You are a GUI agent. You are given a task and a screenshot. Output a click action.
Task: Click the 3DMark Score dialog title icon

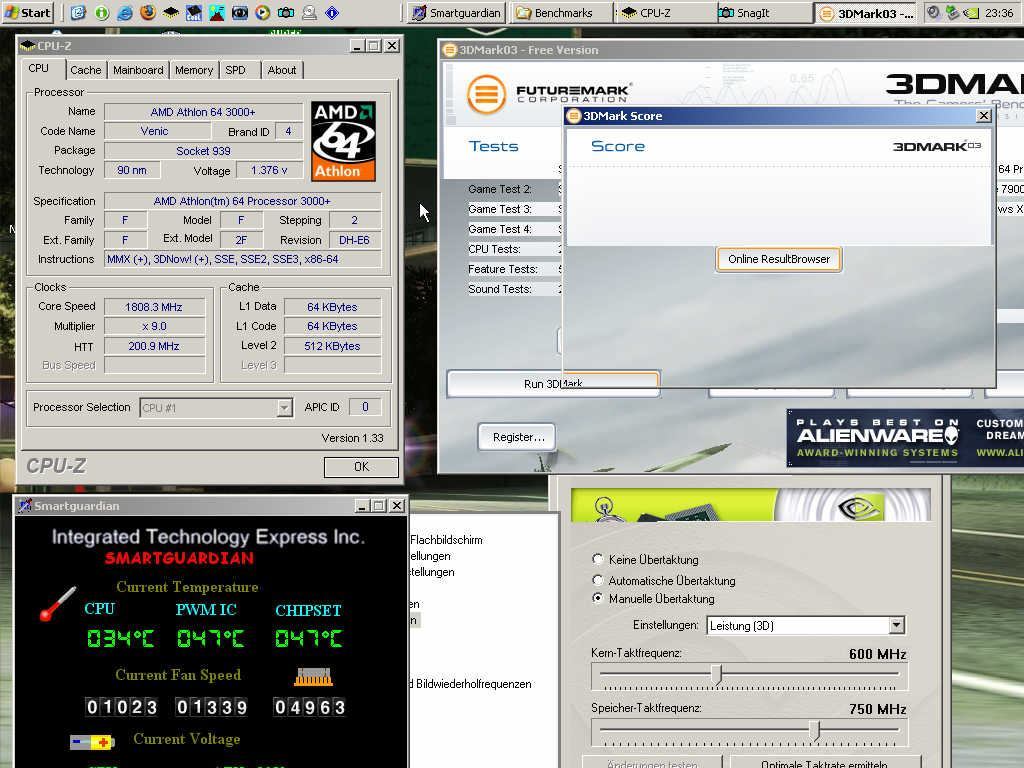tap(574, 116)
